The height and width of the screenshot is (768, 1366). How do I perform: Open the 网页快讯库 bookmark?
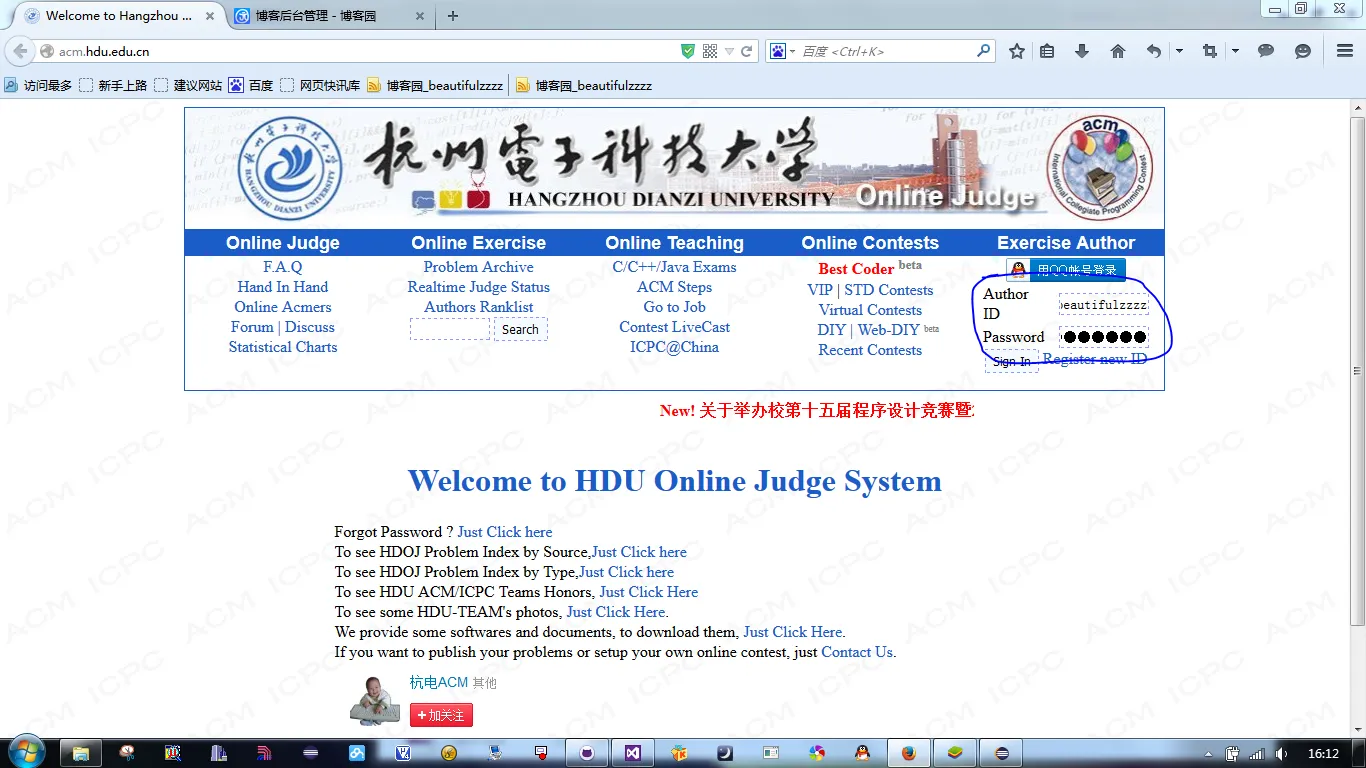(321, 86)
